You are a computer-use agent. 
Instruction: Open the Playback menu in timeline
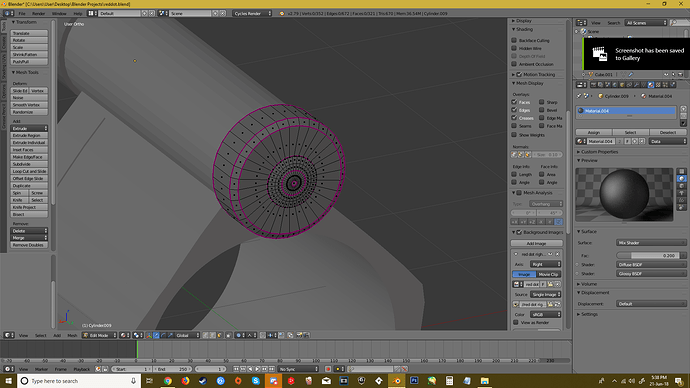pyautogui.click(x=81, y=369)
